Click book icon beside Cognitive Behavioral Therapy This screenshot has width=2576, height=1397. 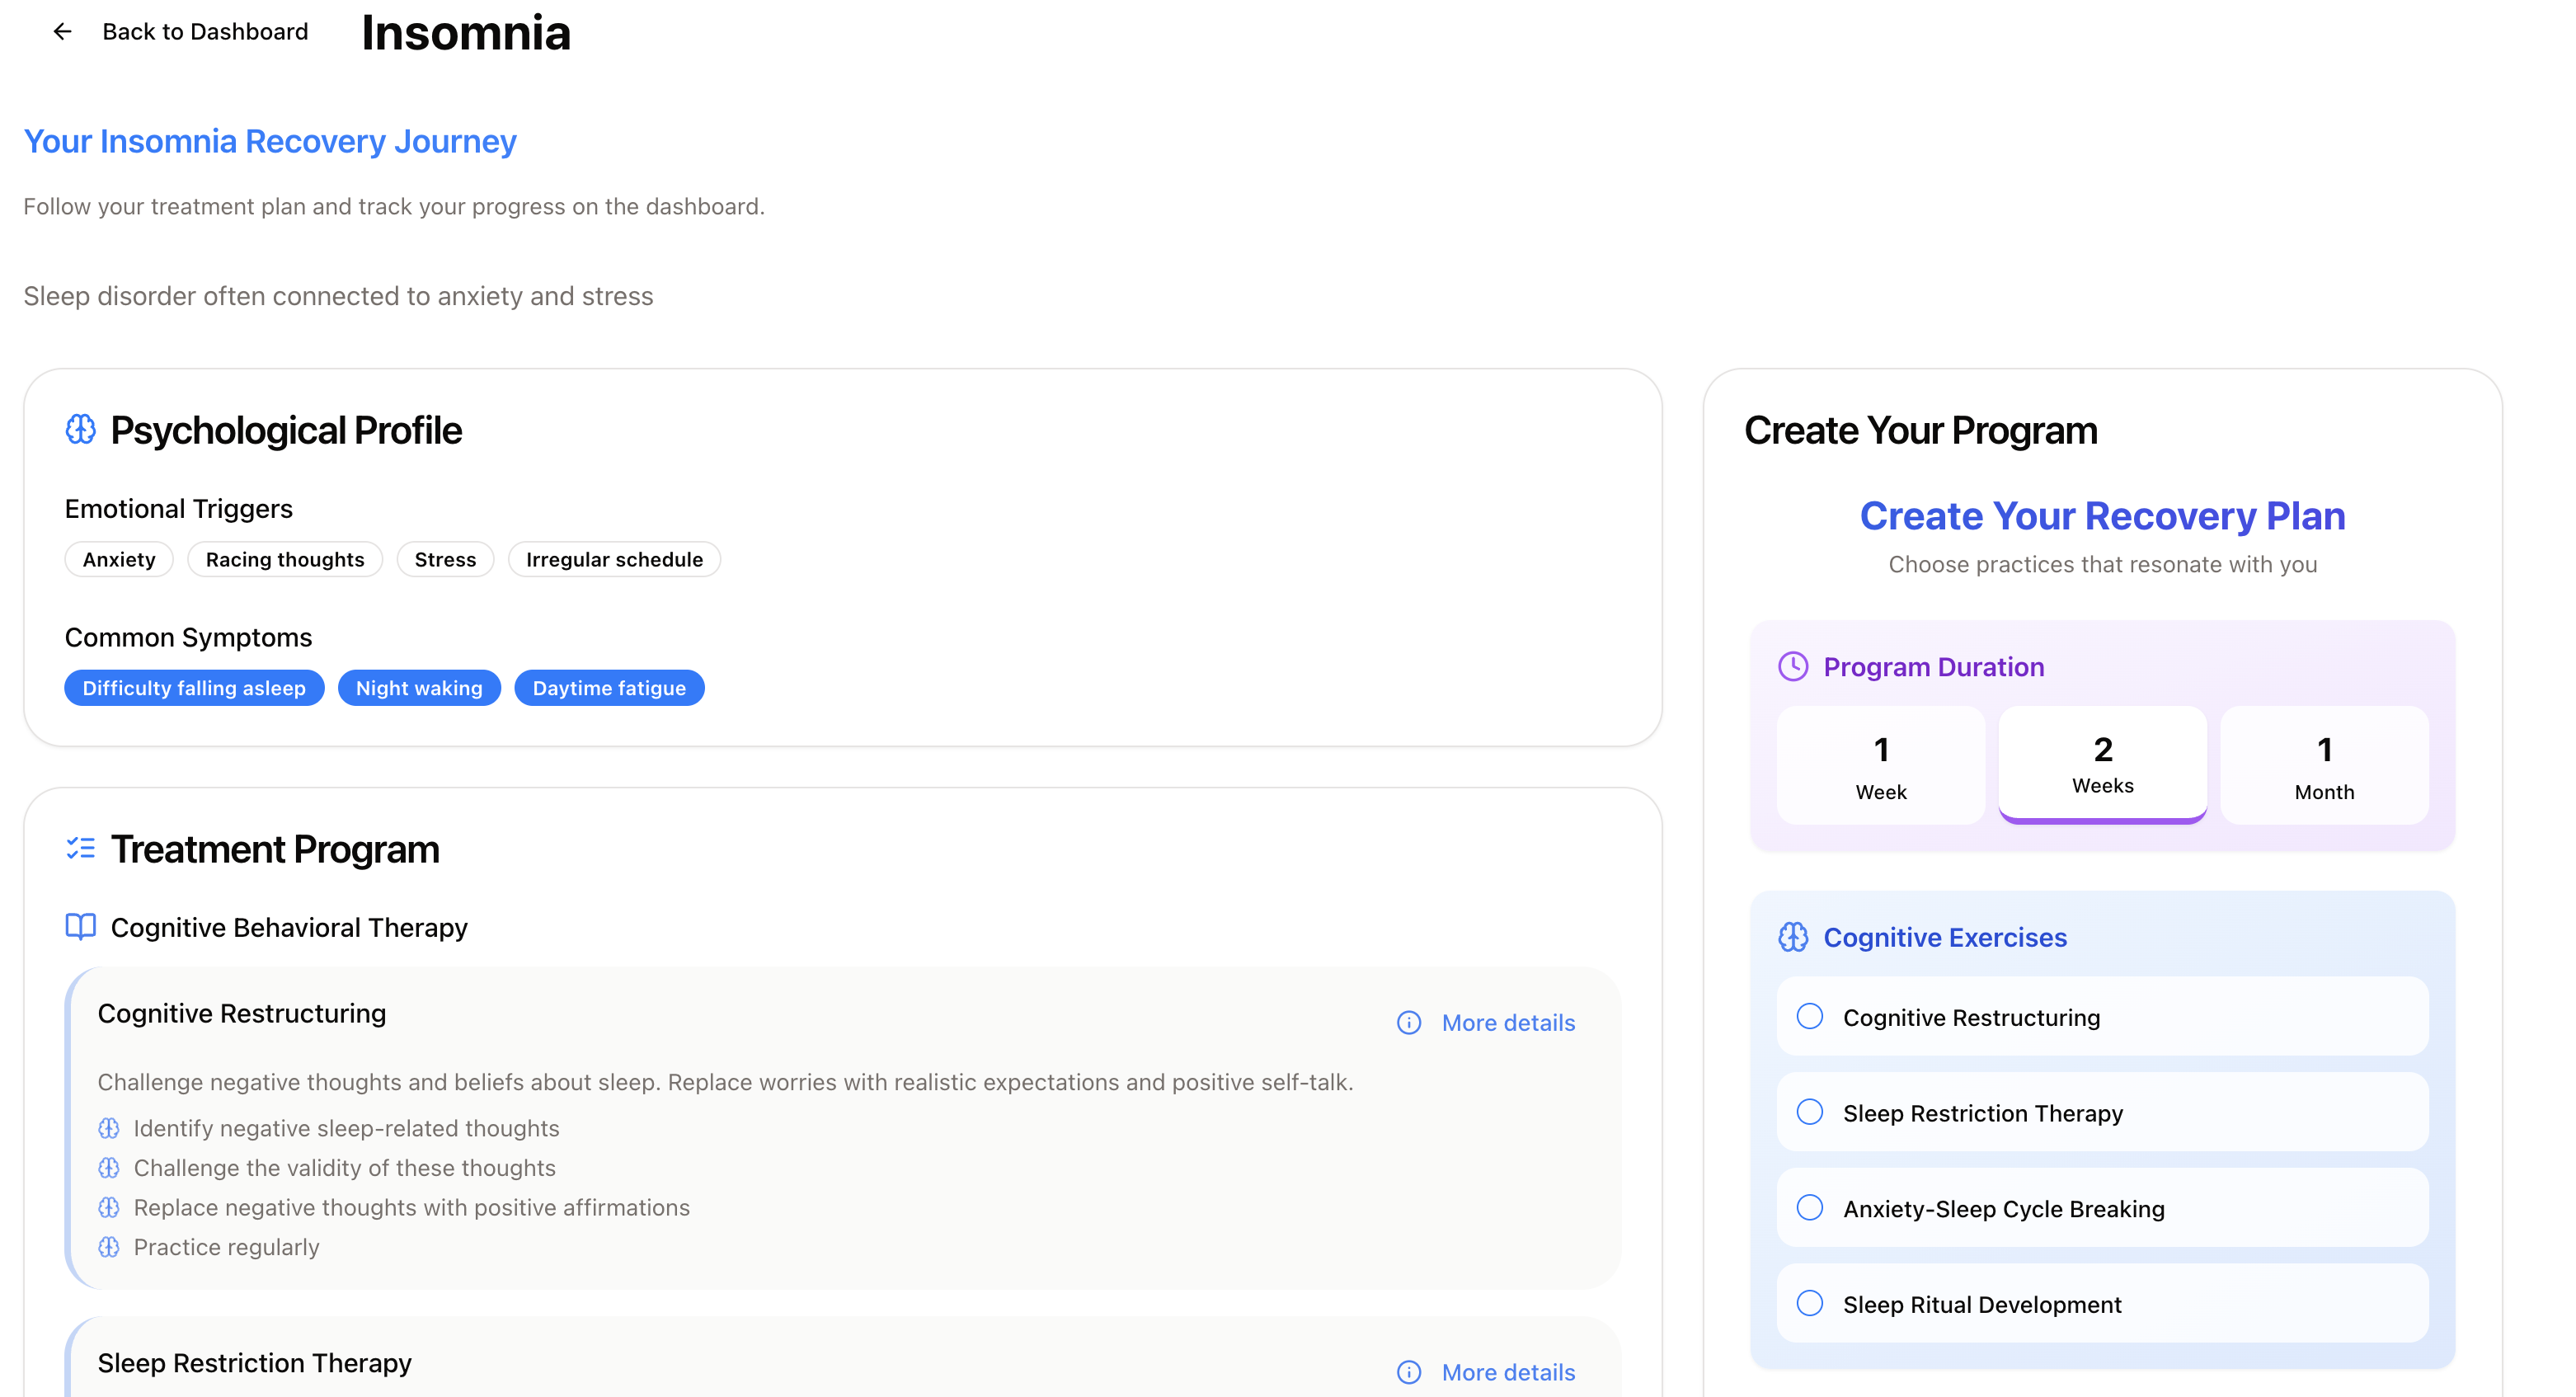pyautogui.click(x=81, y=927)
